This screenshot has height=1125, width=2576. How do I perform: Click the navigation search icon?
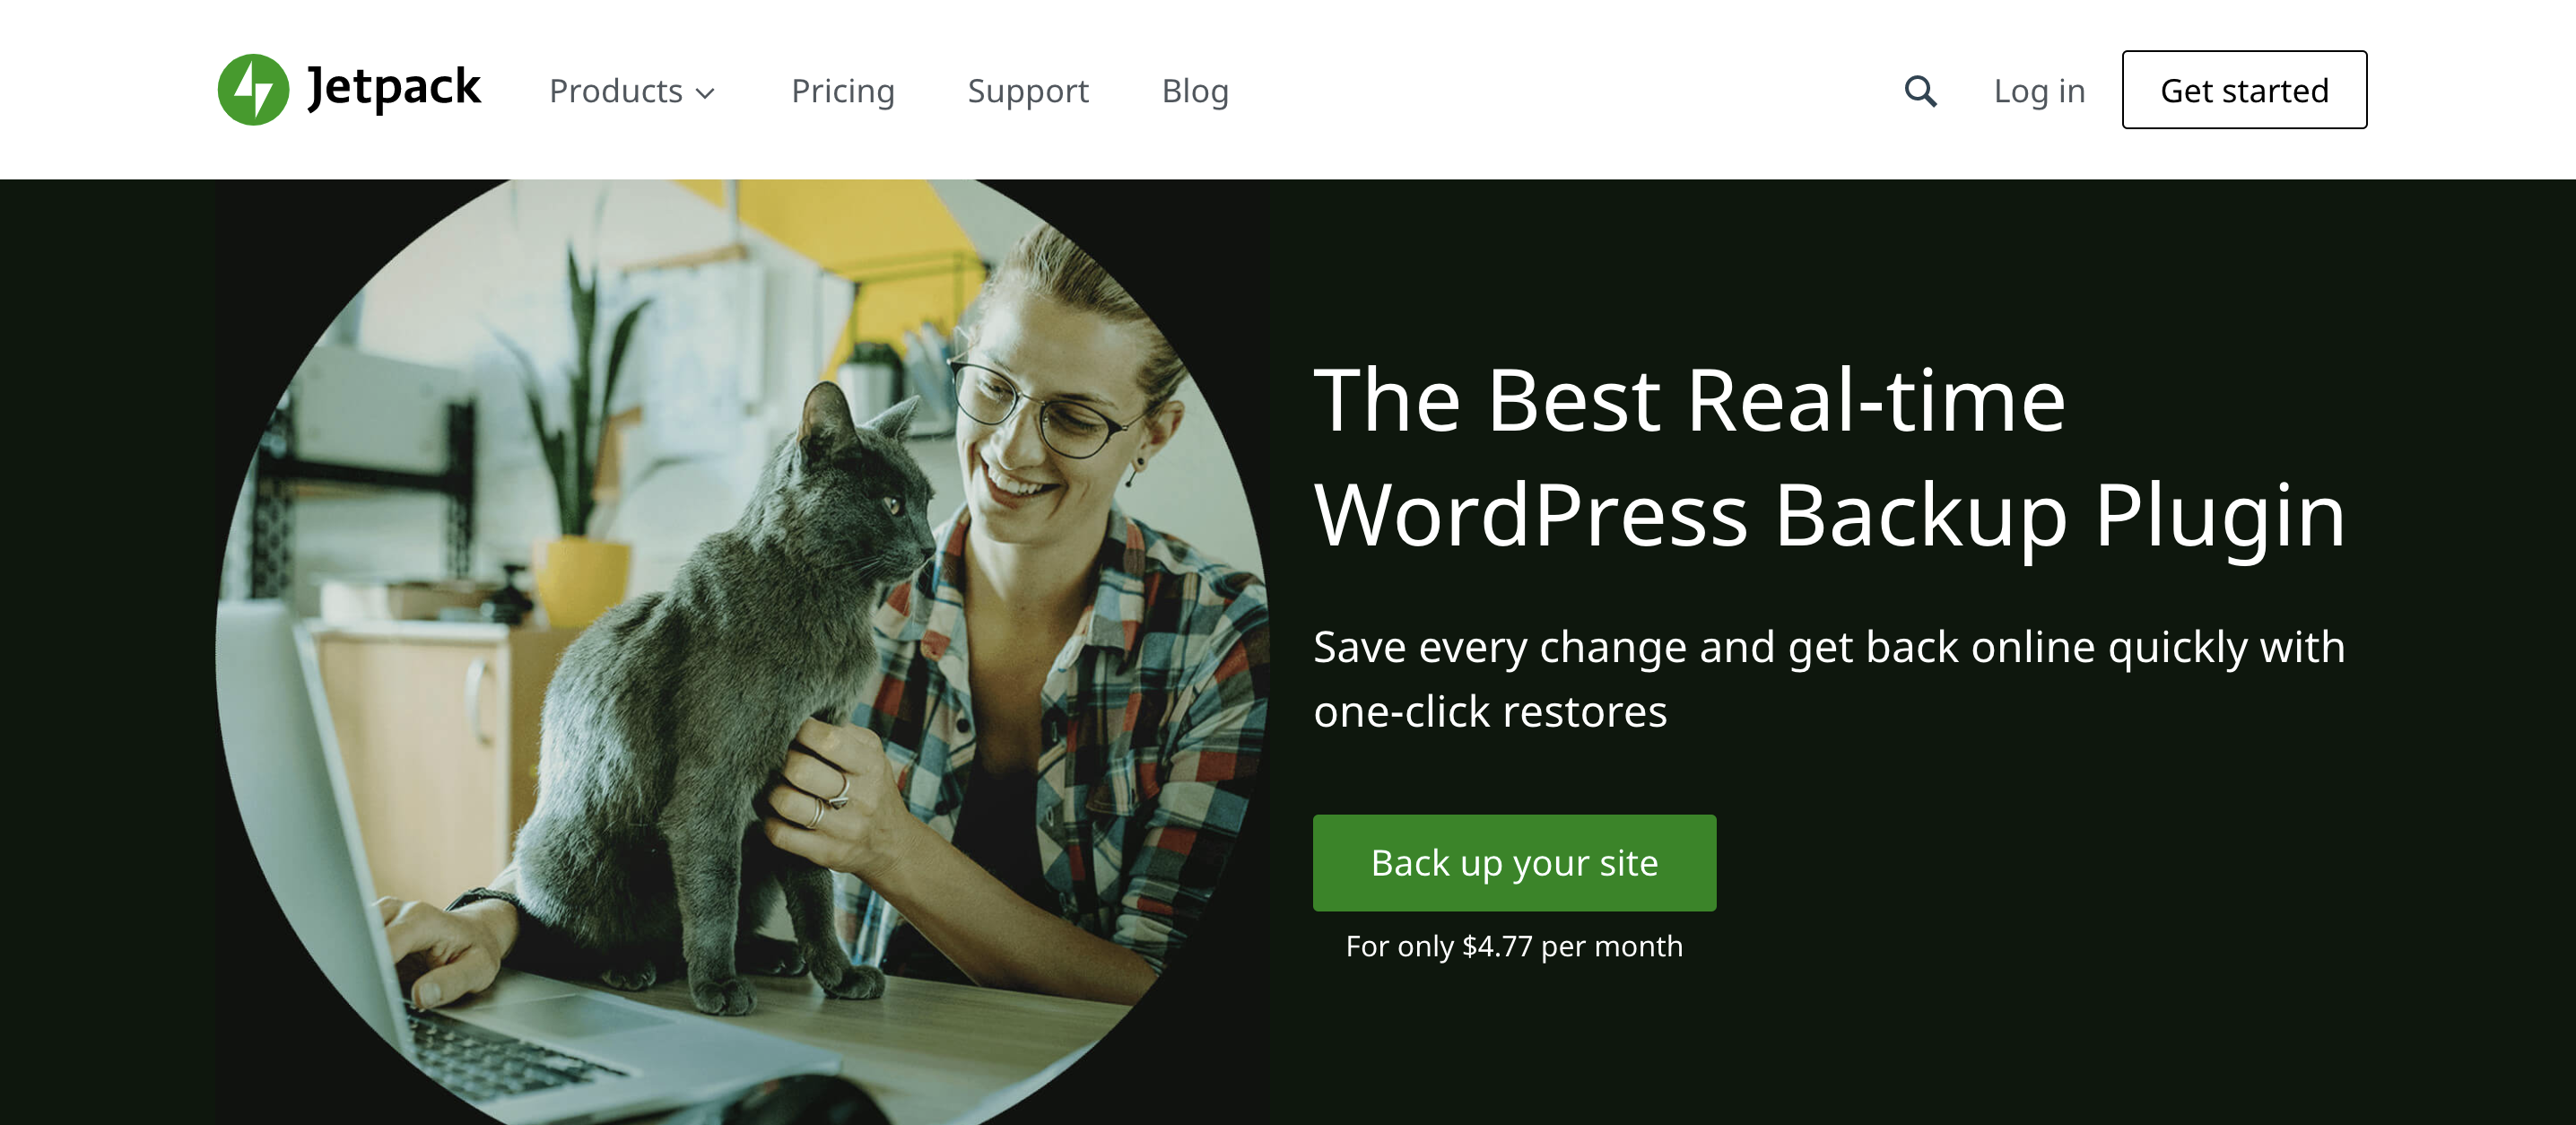coord(1919,91)
